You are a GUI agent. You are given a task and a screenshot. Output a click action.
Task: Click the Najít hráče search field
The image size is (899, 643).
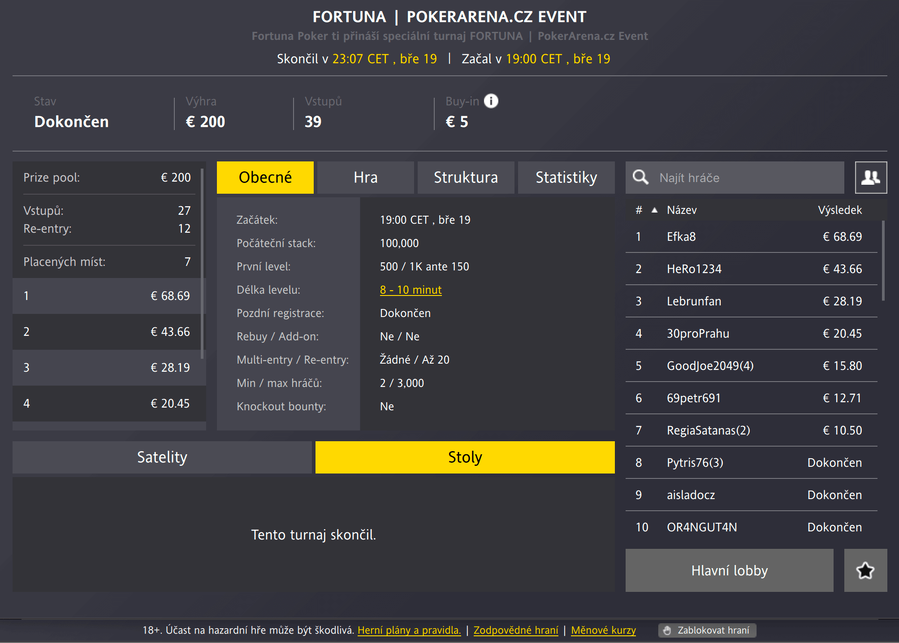click(734, 177)
